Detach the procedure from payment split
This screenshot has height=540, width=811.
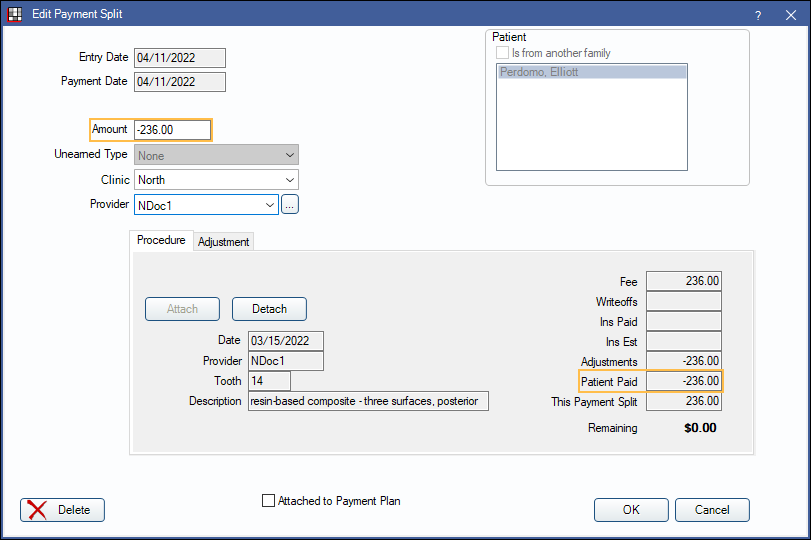pyautogui.click(x=269, y=309)
